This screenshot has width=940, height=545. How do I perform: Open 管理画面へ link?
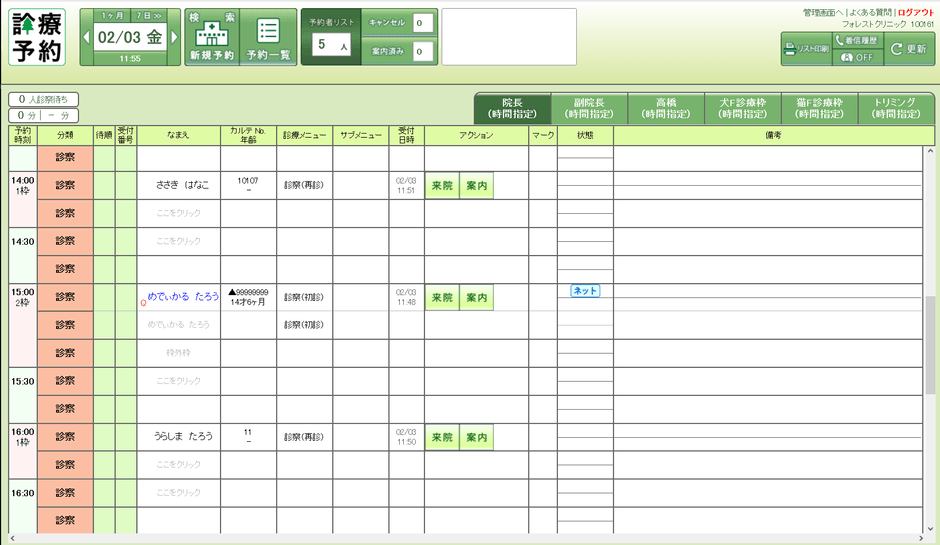[822, 13]
